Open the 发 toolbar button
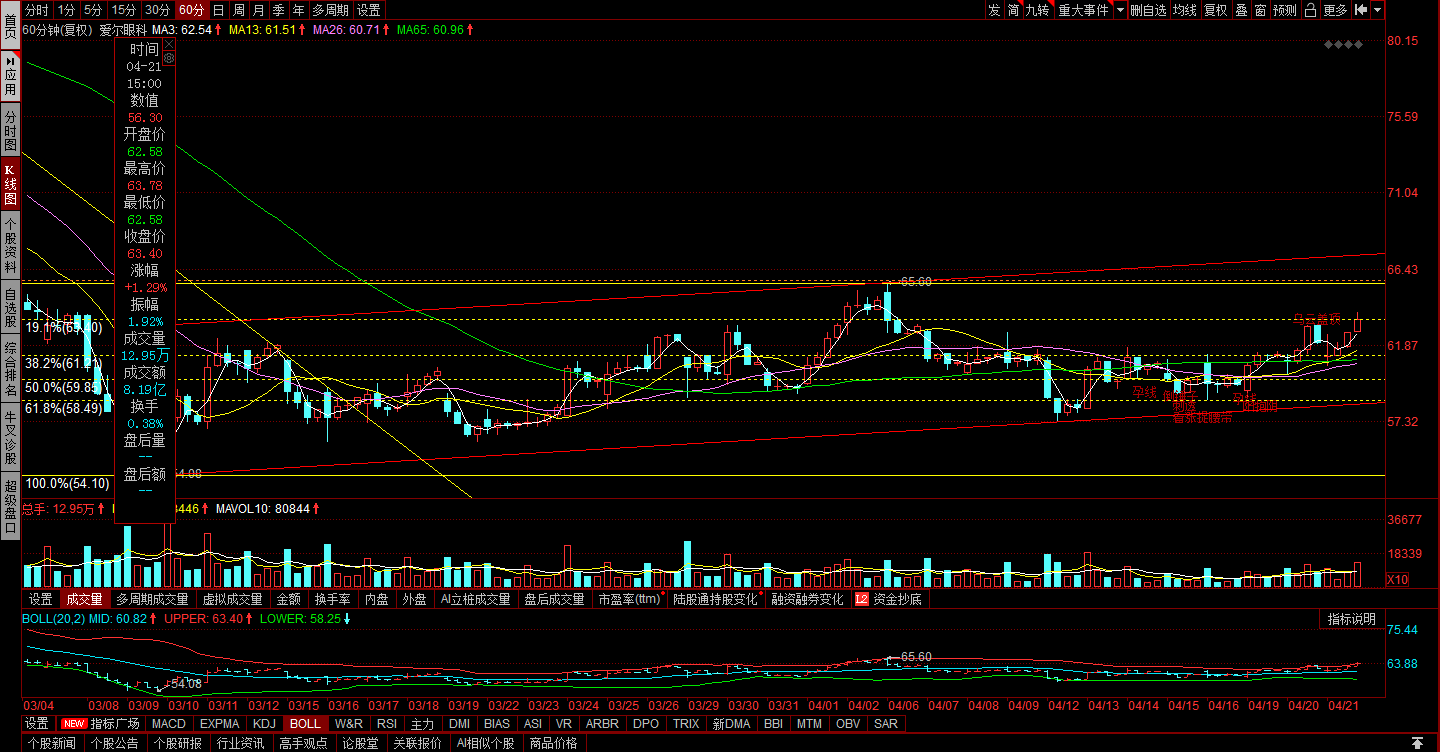This screenshot has width=1440, height=752. [x=993, y=10]
